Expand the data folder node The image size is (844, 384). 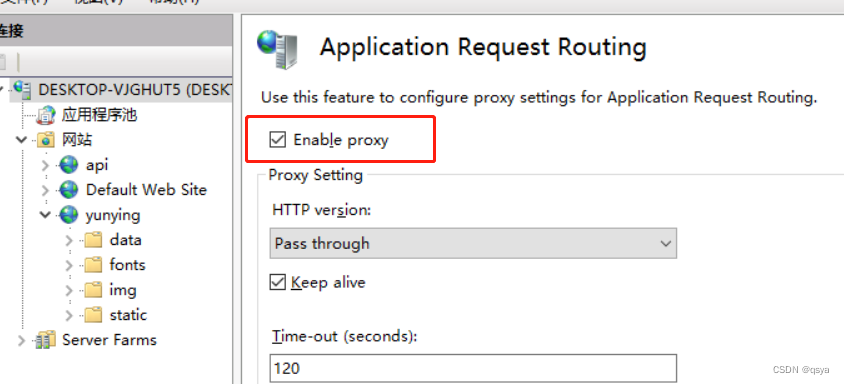pos(69,240)
